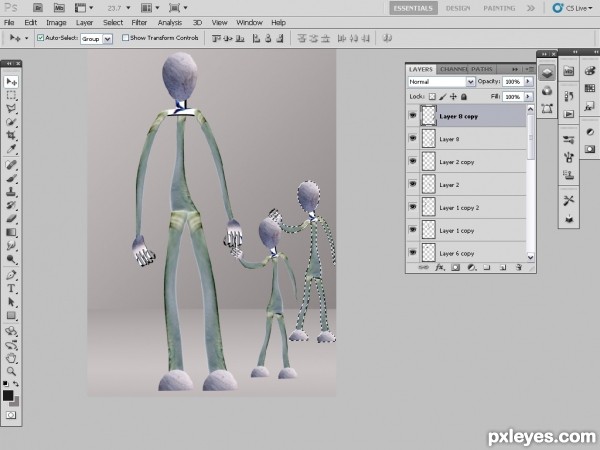This screenshot has width=600, height=450.
Task: Open the File menu
Action: tap(9, 23)
